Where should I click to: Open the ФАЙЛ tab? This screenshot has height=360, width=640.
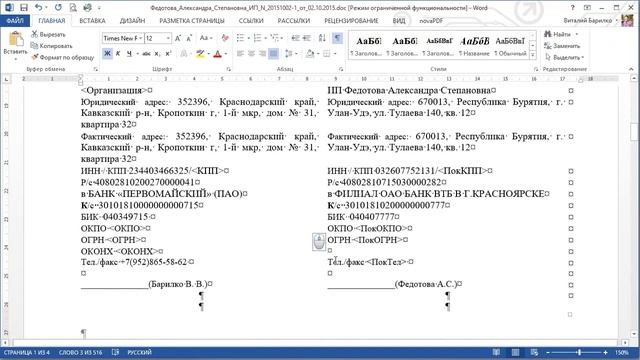pyautogui.click(x=15, y=20)
